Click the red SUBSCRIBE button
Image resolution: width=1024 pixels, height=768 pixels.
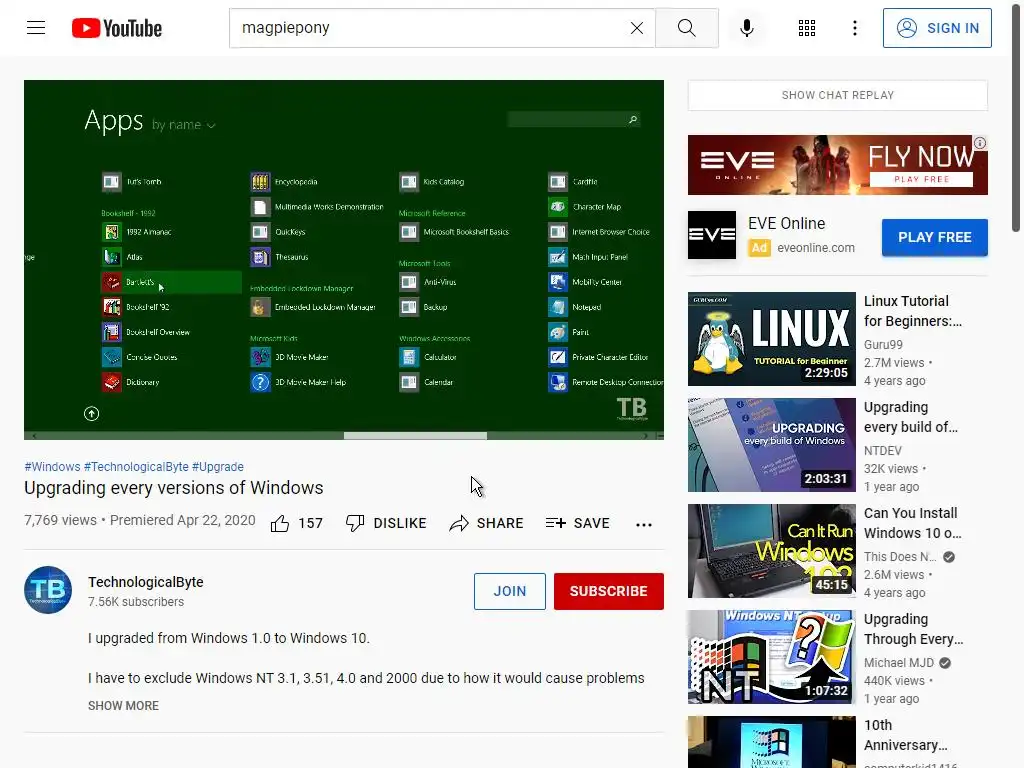tap(609, 591)
